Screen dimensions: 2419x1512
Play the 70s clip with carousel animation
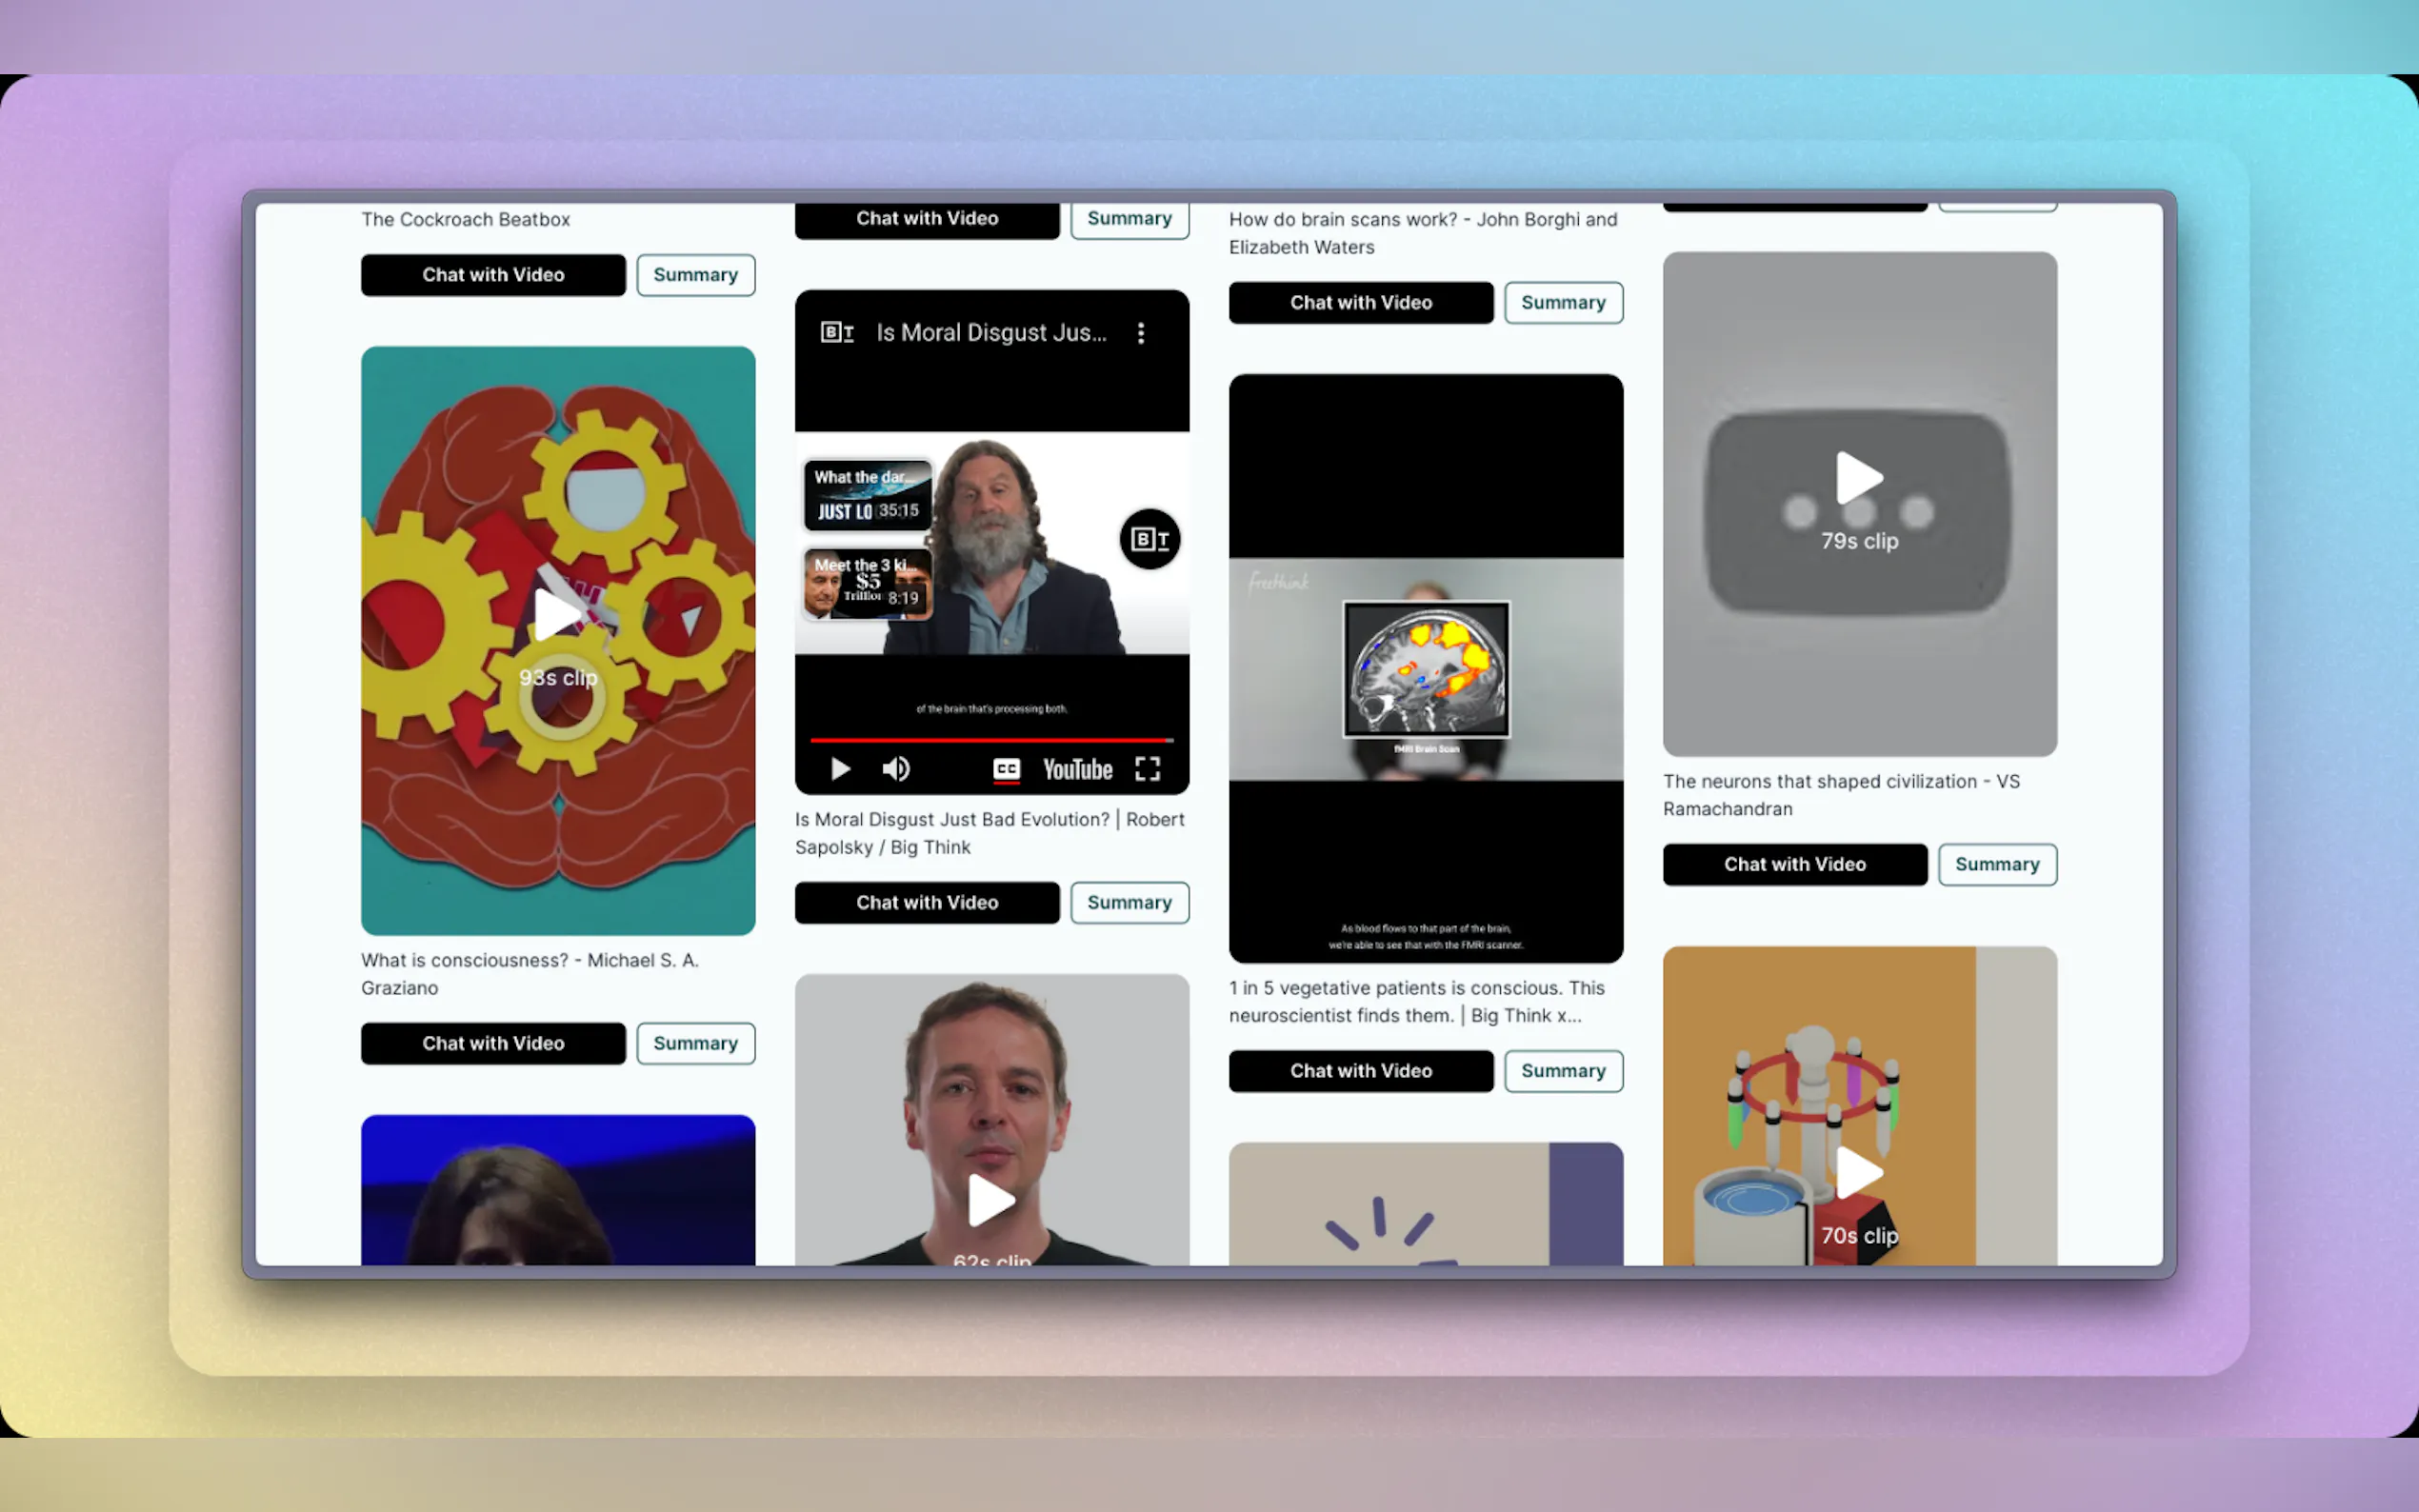click(x=1859, y=1172)
